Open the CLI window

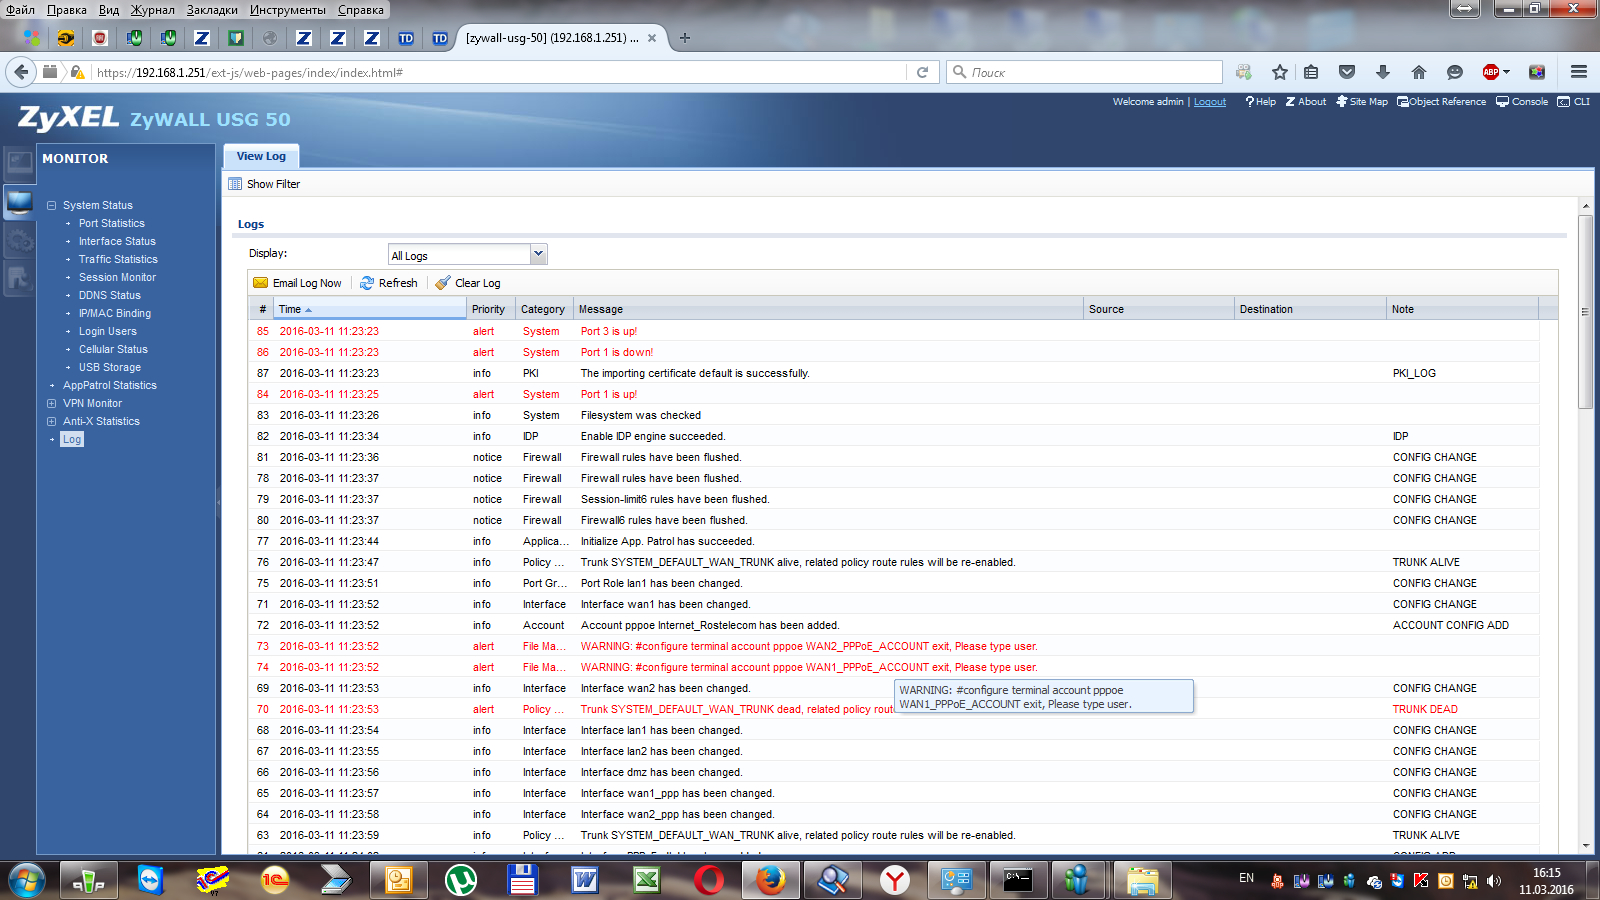1574,102
